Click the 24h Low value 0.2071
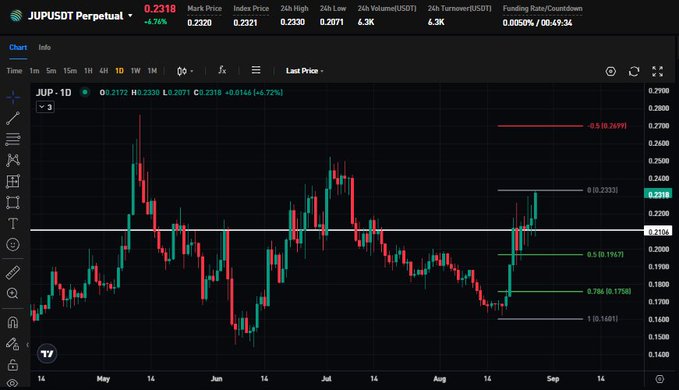 point(331,22)
